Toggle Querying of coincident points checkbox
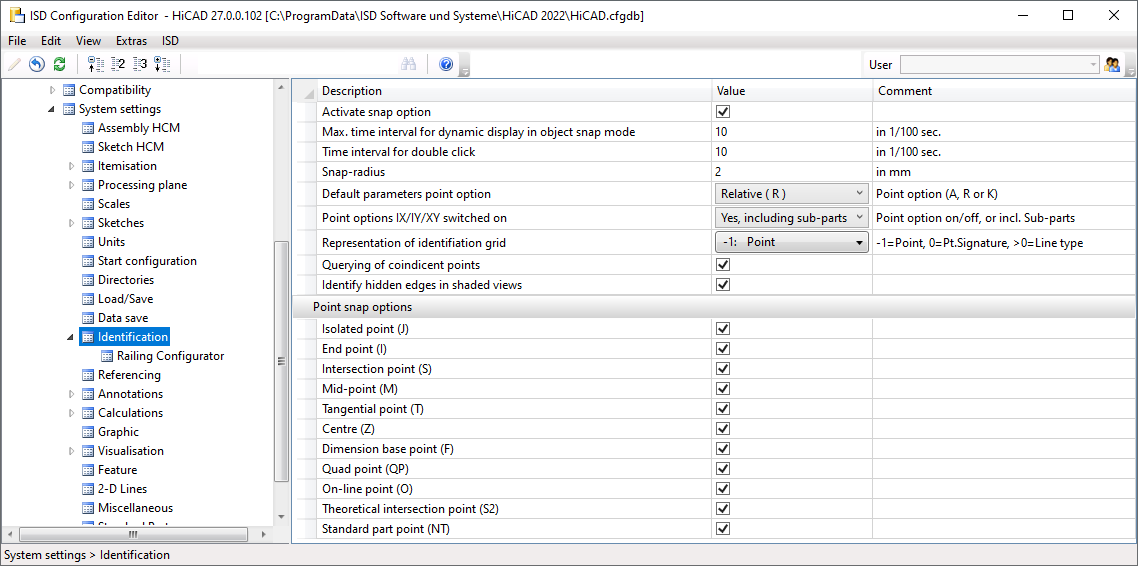 coord(723,265)
